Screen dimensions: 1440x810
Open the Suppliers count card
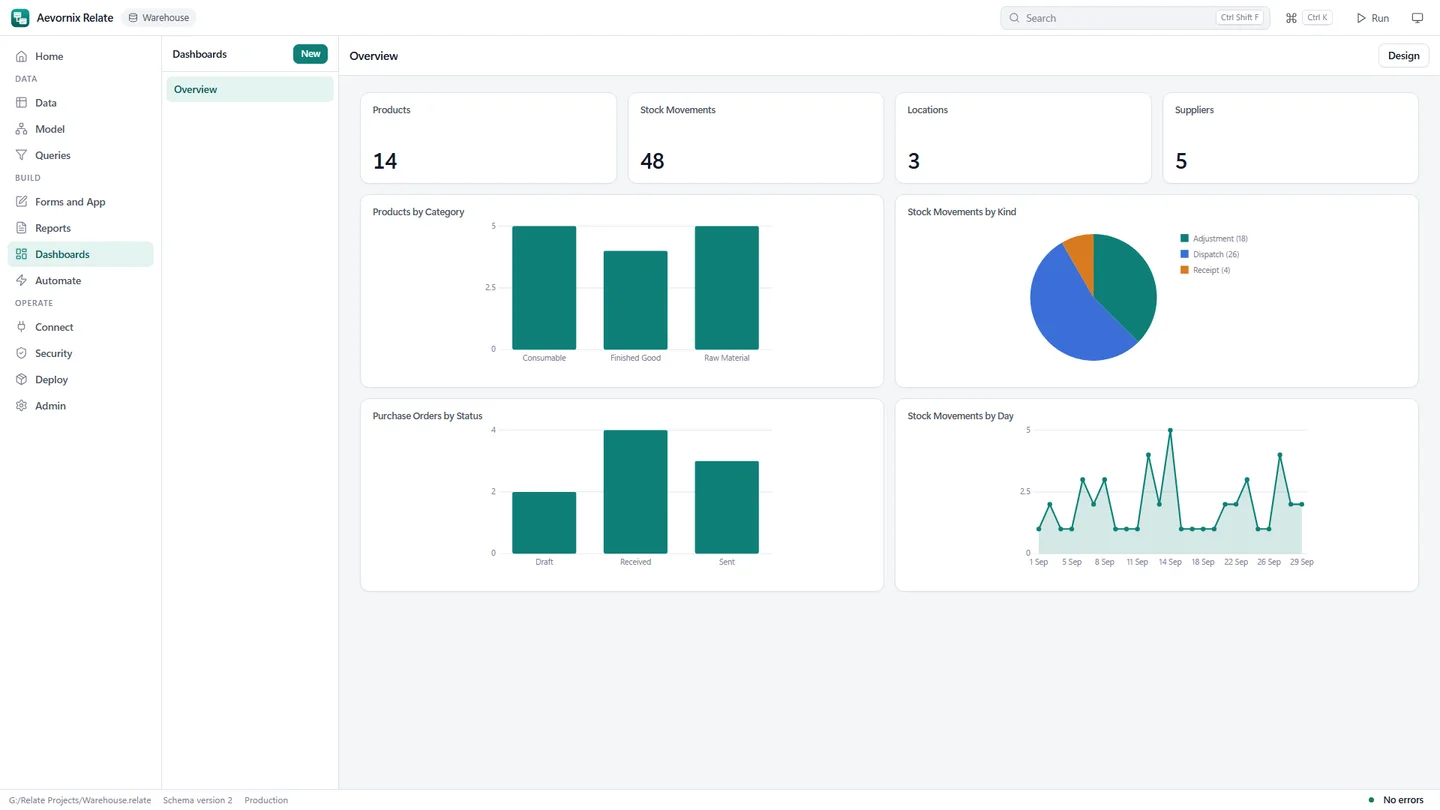tap(1290, 138)
